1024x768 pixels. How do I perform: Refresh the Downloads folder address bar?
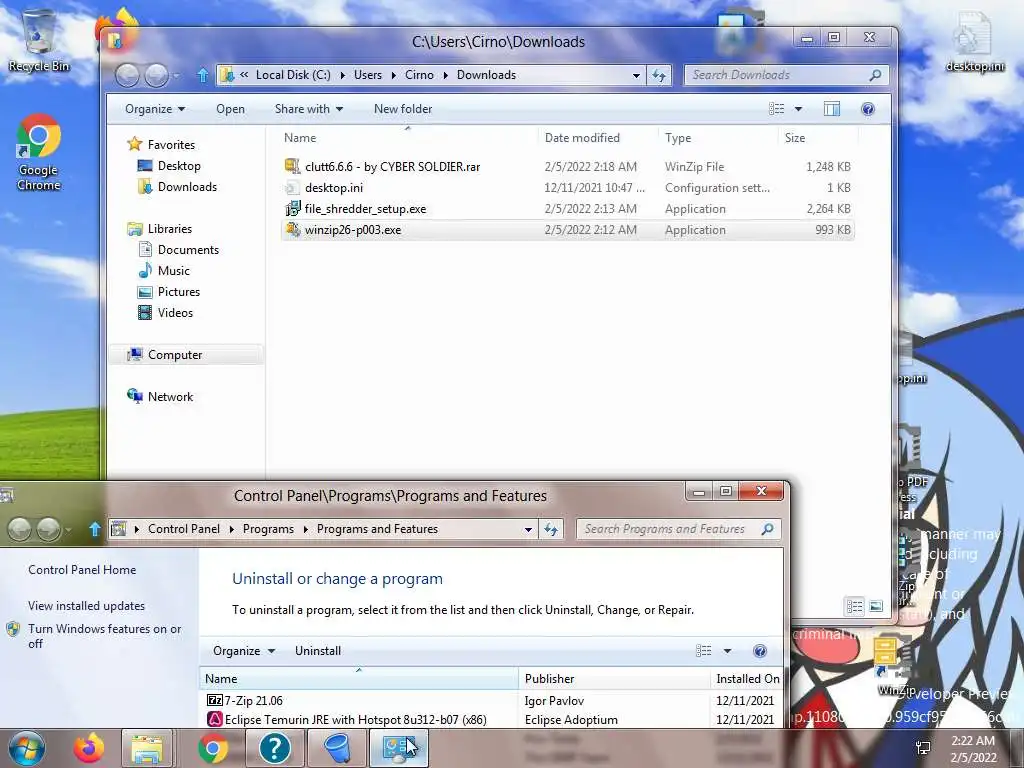[x=659, y=75]
